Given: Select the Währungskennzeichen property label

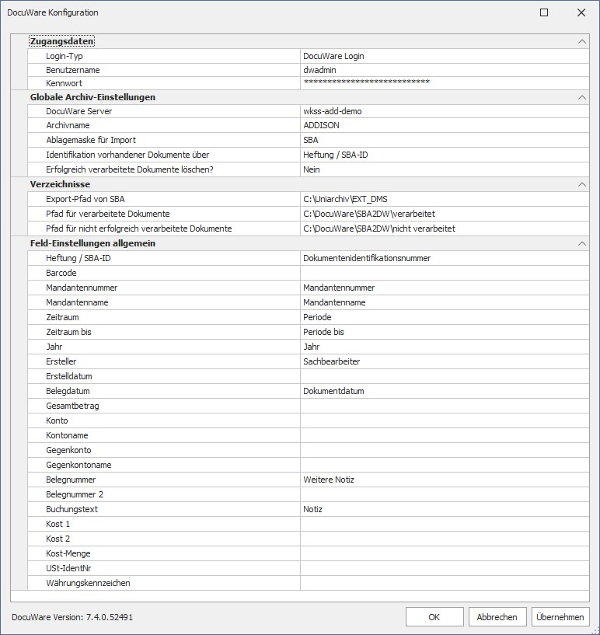Looking at the screenshot, I should (x=88, y=583).
